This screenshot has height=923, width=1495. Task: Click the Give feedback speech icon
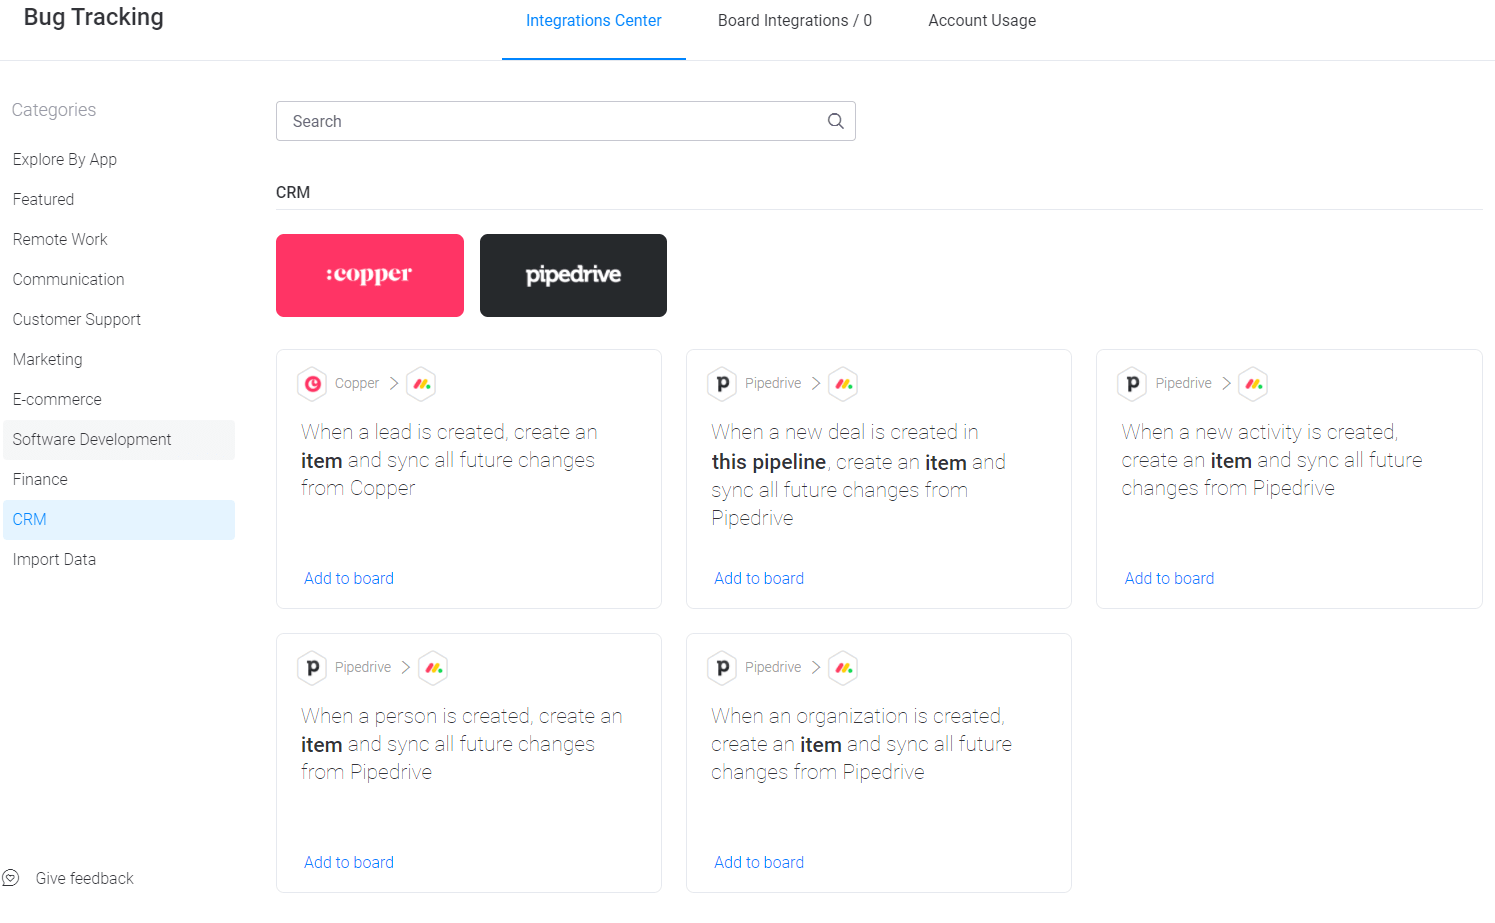11,878
